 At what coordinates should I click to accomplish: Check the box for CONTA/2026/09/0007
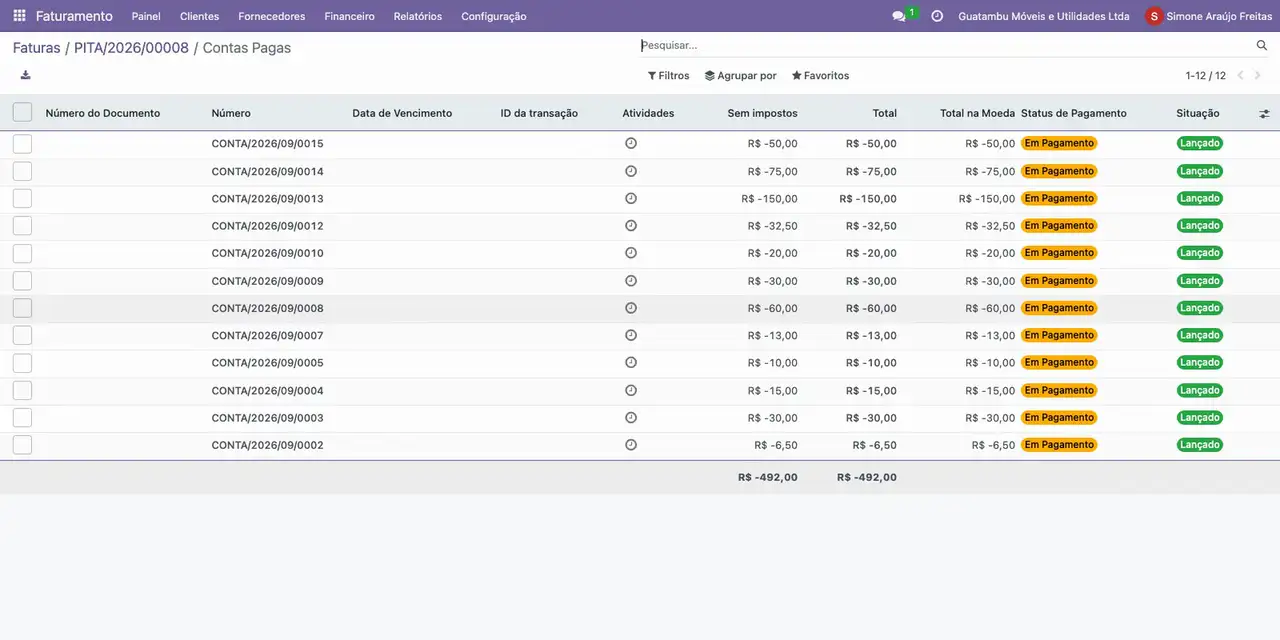click(x=22, y=335)
